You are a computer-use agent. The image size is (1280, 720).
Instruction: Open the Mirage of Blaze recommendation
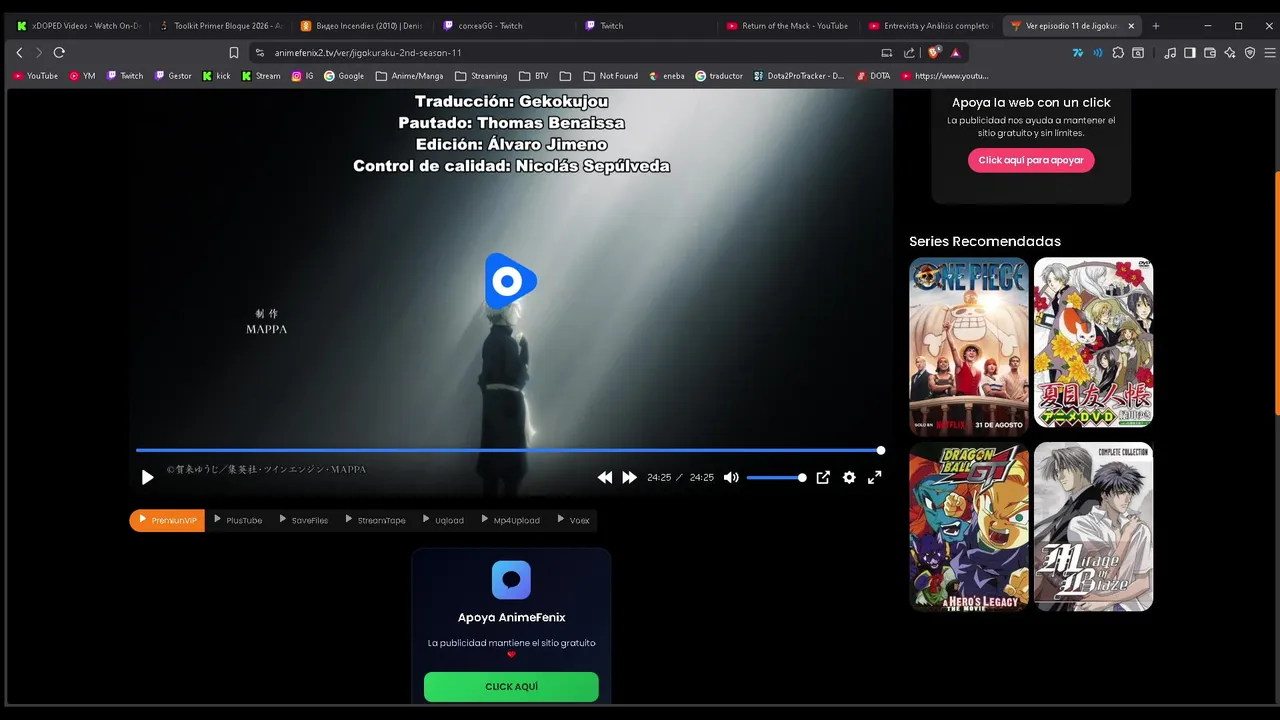coord(1093,526)
